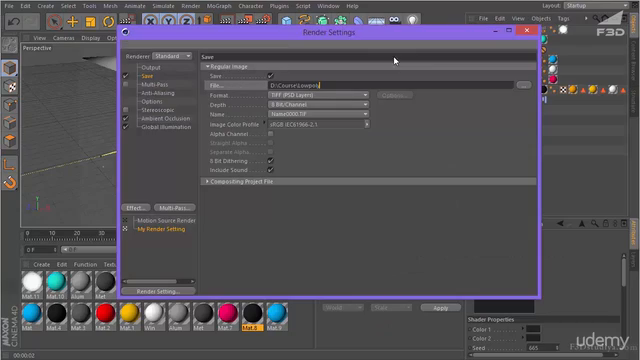640x360 pixels.
Task: Add a Camera object
Action: click(x=394, y=20)
